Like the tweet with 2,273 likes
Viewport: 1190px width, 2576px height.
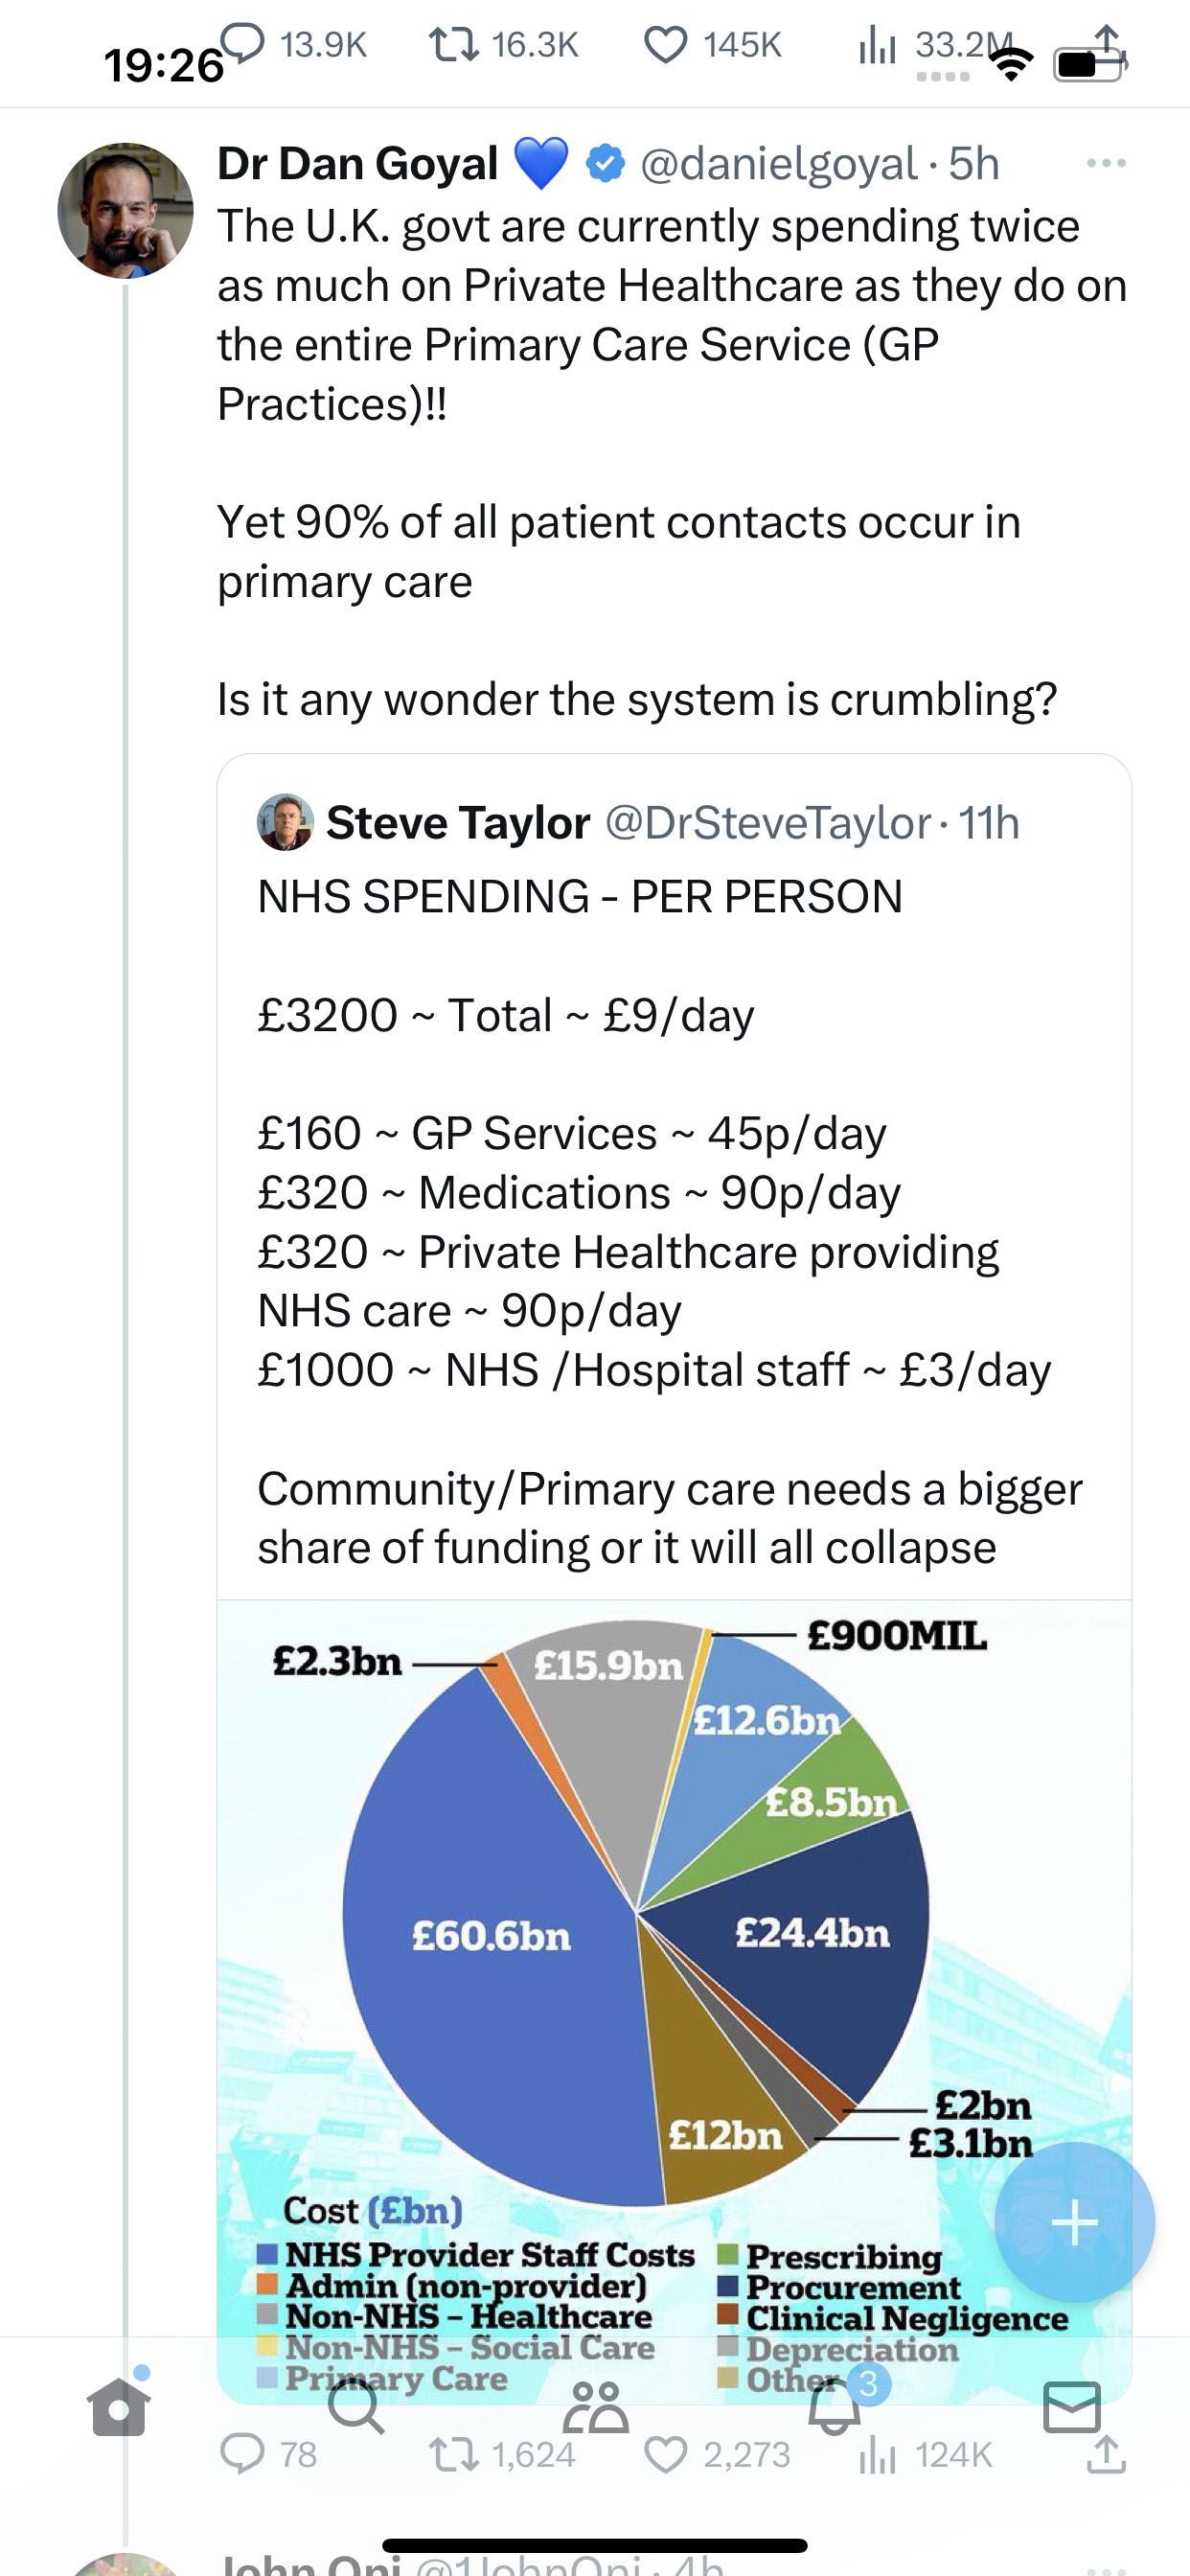[665, 2454]
